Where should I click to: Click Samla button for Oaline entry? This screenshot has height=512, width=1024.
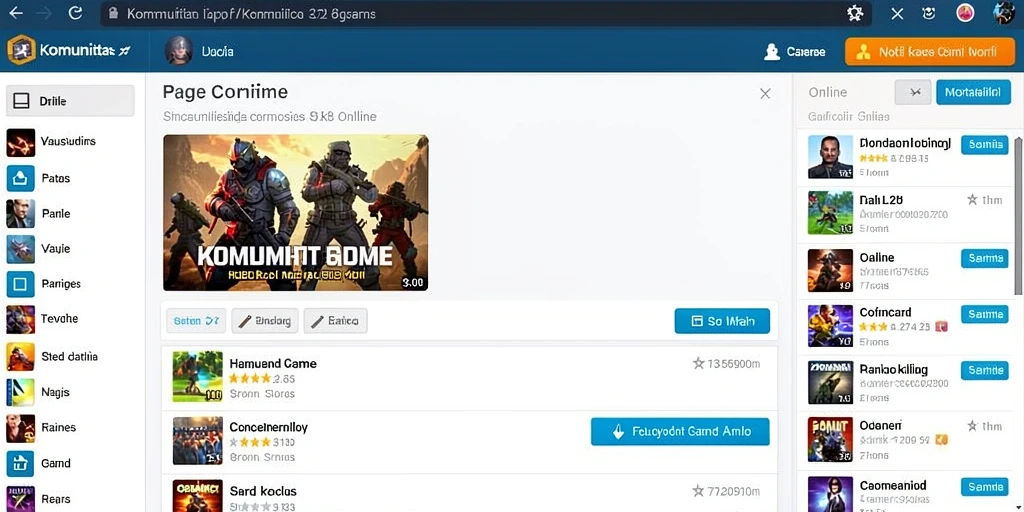984,259
